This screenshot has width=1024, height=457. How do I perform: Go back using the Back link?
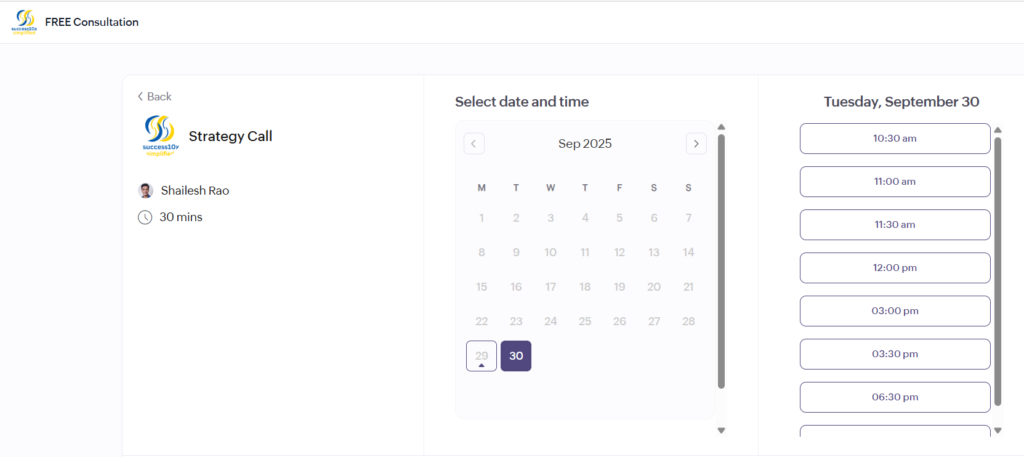tap(155, 97)
